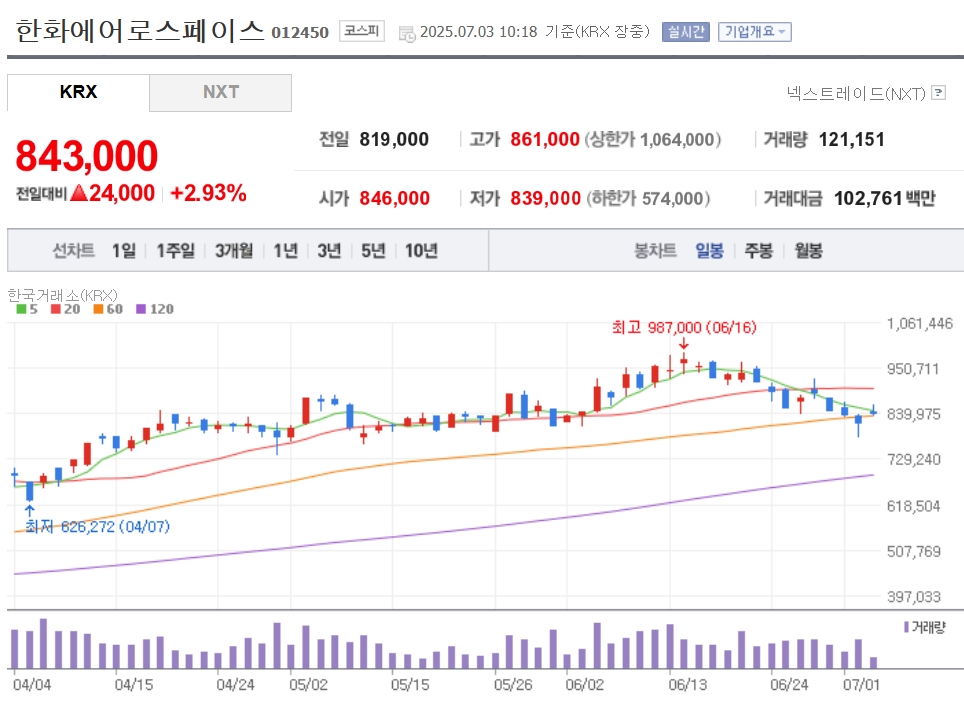Click the 코스피 market label
Screen dimensions: 964x707
[362, 31]
